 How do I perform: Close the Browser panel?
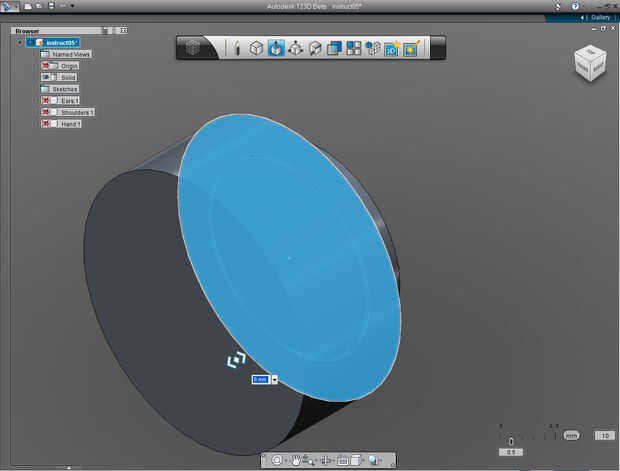coord(123,30)
